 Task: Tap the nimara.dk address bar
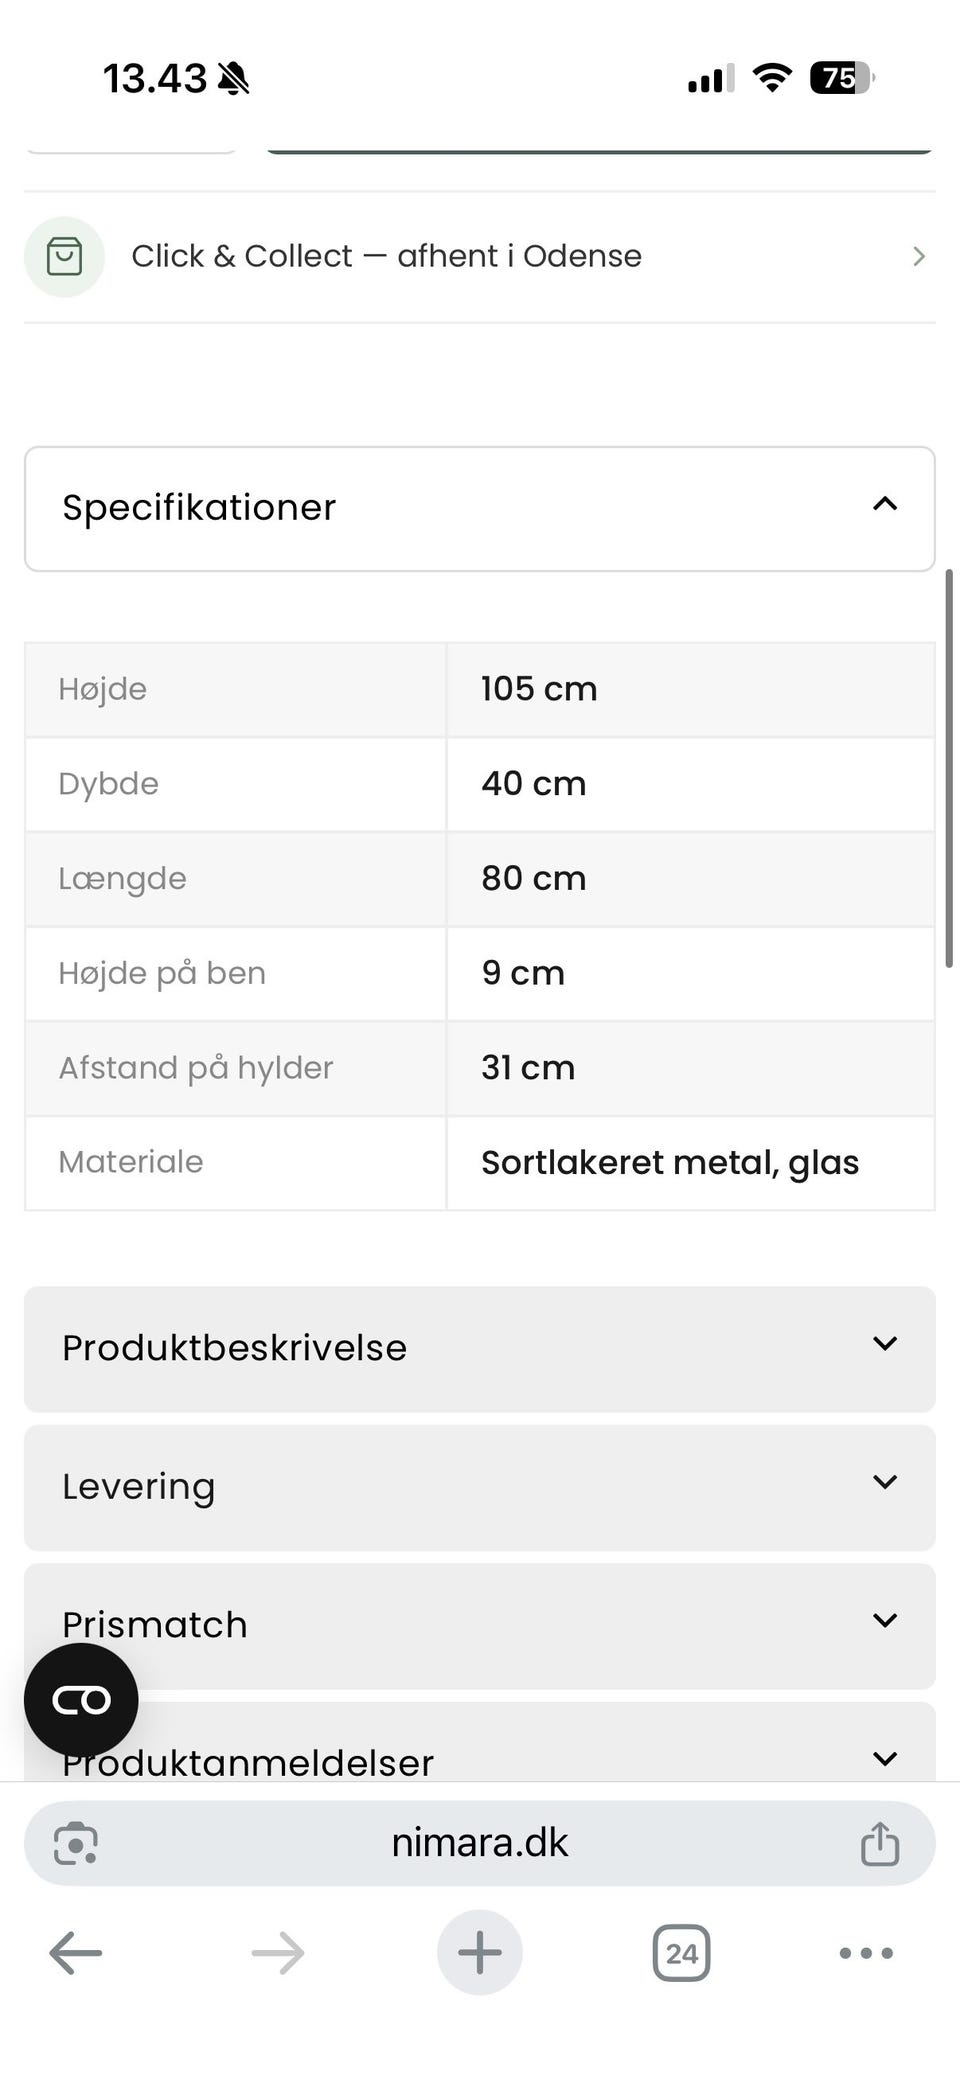tap(480, 1843)
